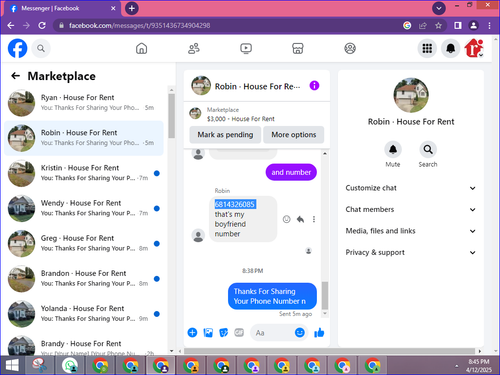Screen dimensions: 500x375
Task: Toggle the purple conversation info icon
Action: [x=314, y=86]
